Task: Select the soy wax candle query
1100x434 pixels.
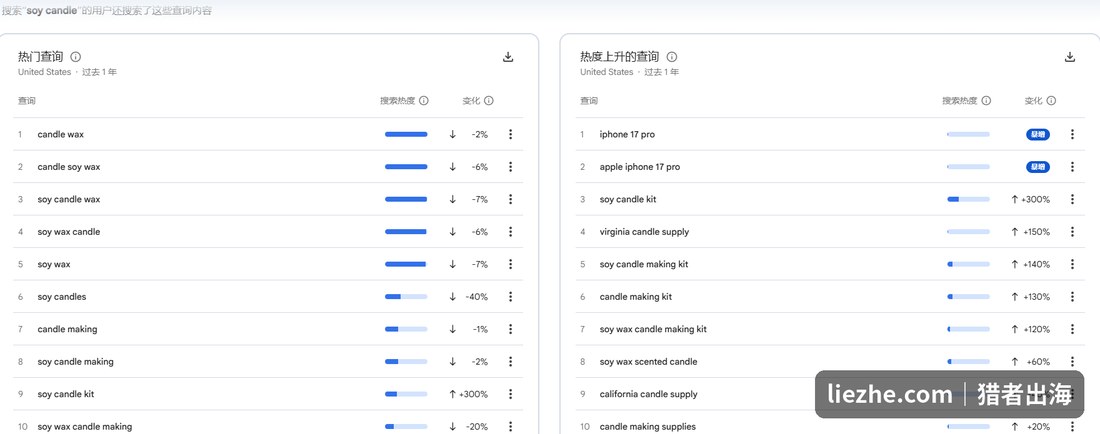Action: [69, 231]
